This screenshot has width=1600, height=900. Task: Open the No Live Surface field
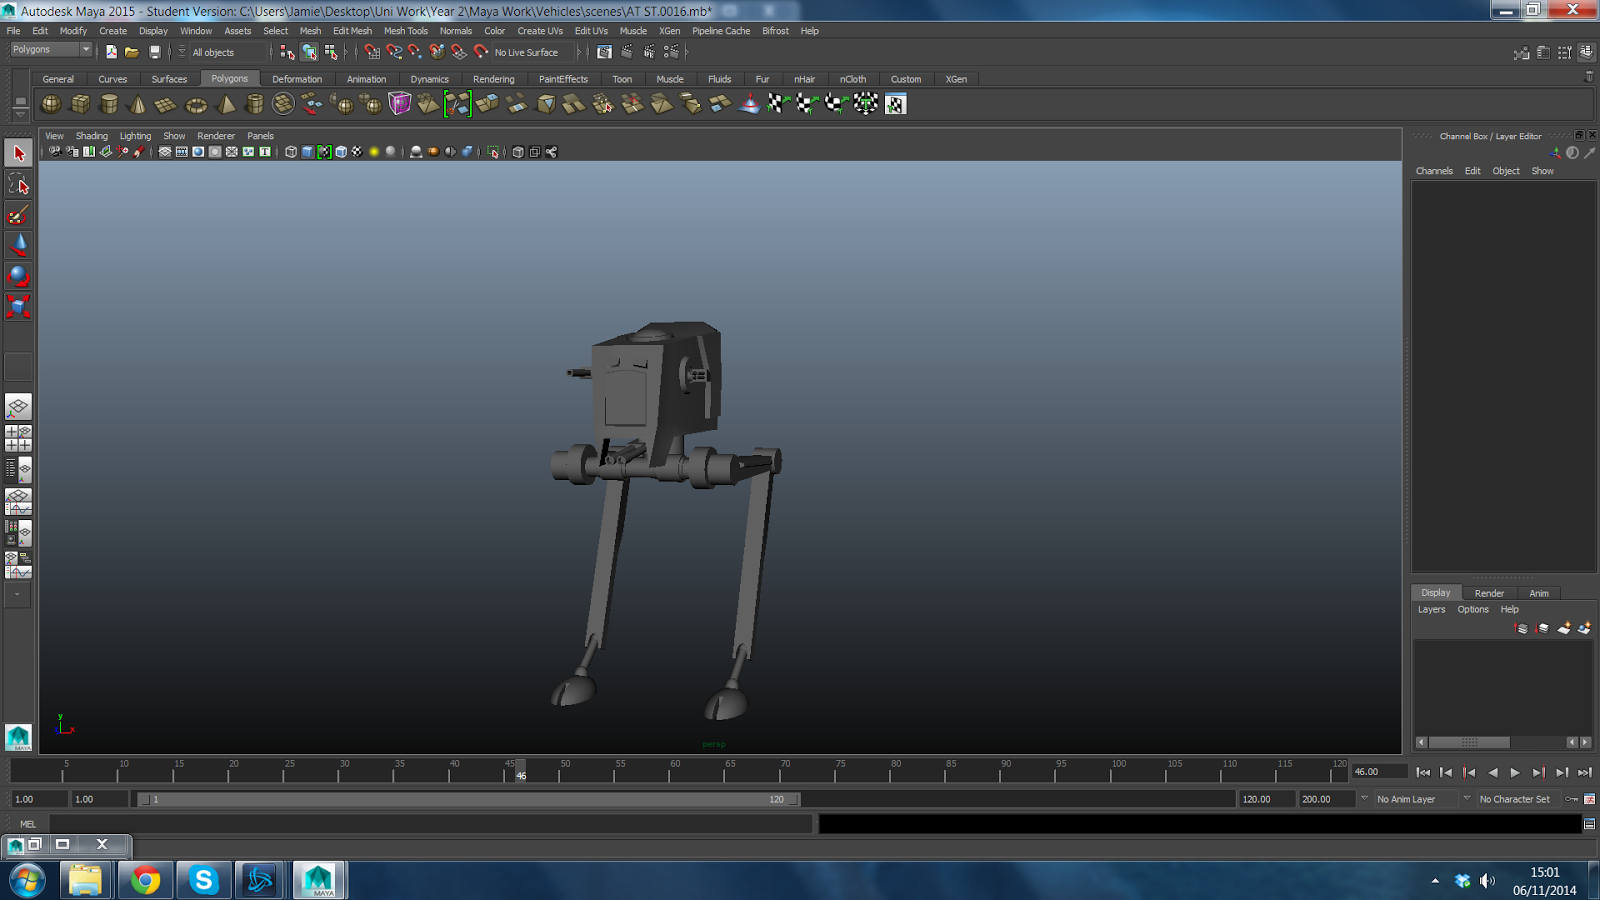coord(533,52)
